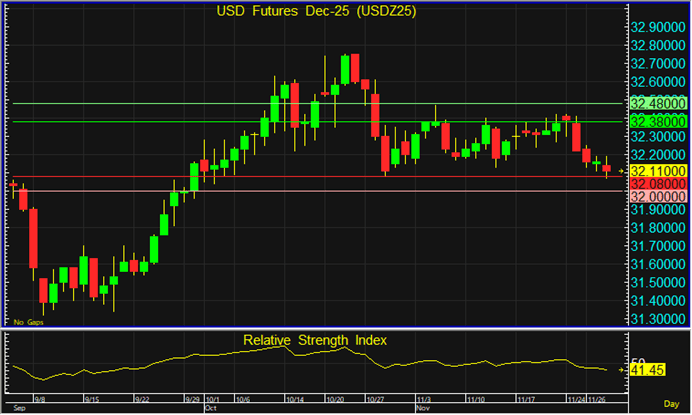Click the Relative Strength Index study title
This screenshot has height=415, width=692.
click(x=315, y=340)
